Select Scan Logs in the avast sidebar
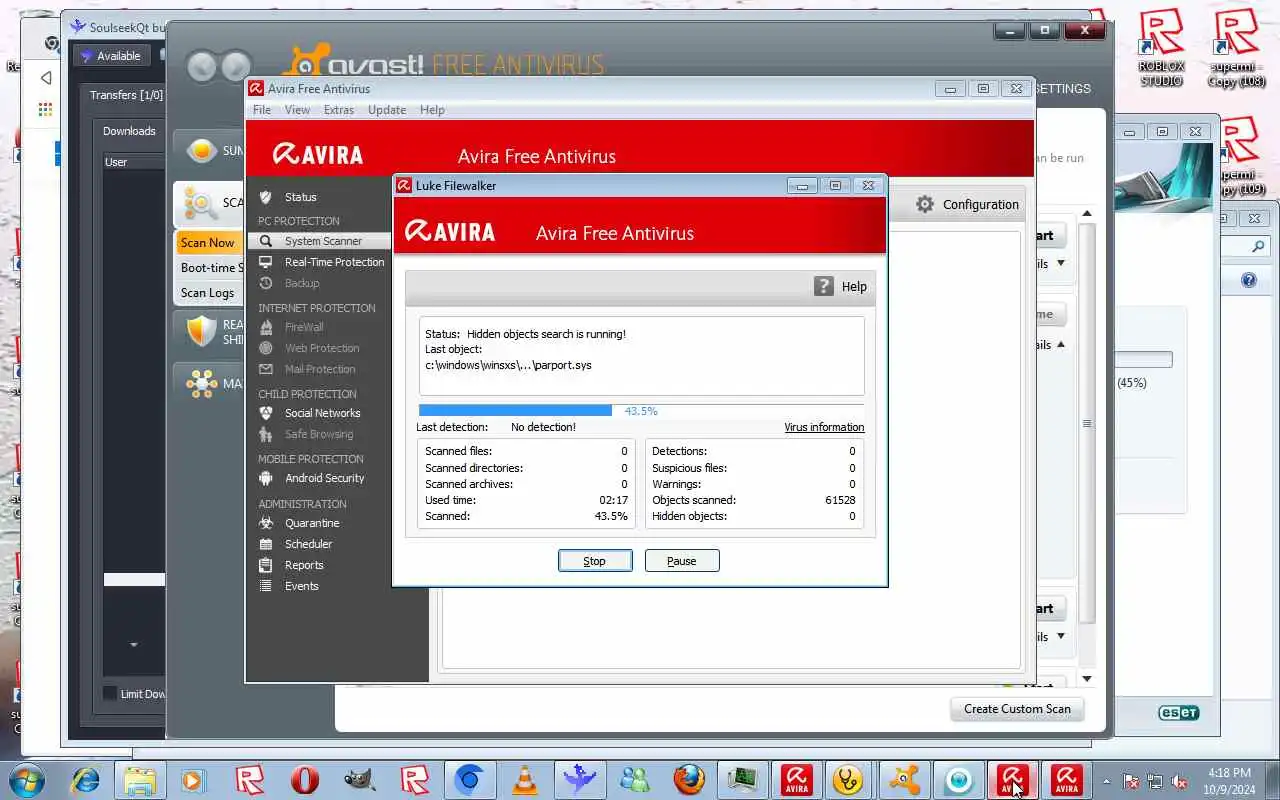 coord(209,293)
